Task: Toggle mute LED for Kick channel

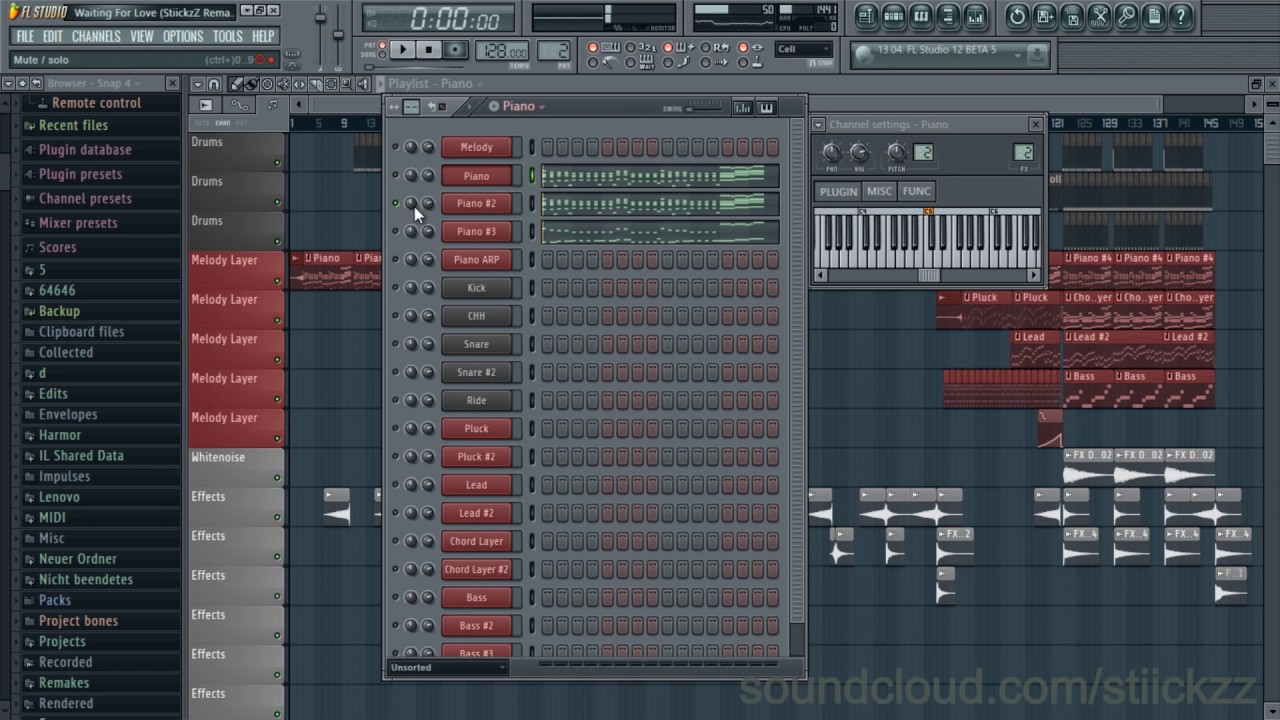Action: click(395, 288)
